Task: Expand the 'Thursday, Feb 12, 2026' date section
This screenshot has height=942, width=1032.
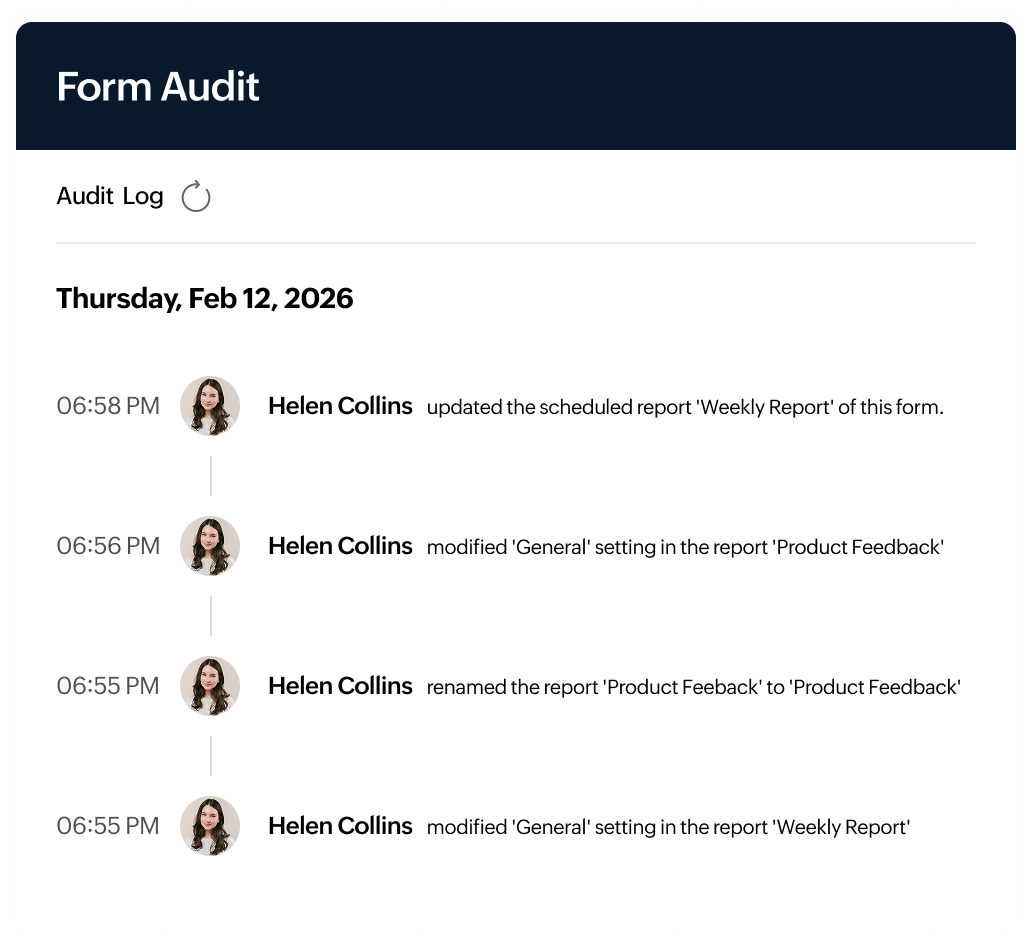Action: coord(205,298)
